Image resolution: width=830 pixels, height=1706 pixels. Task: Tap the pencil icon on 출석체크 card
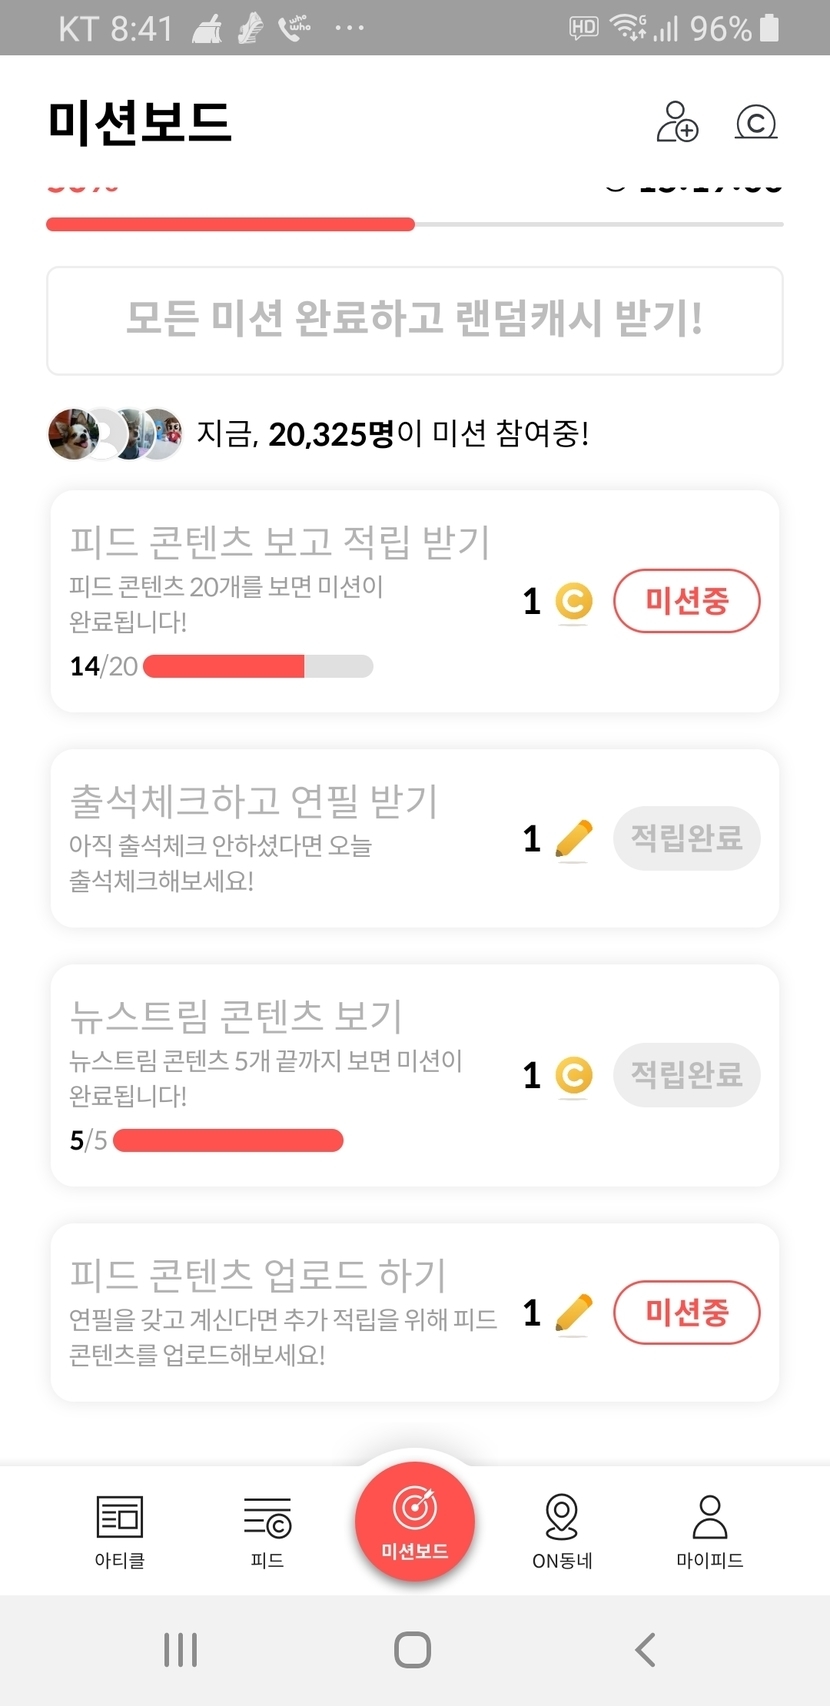tap(573, 839)
